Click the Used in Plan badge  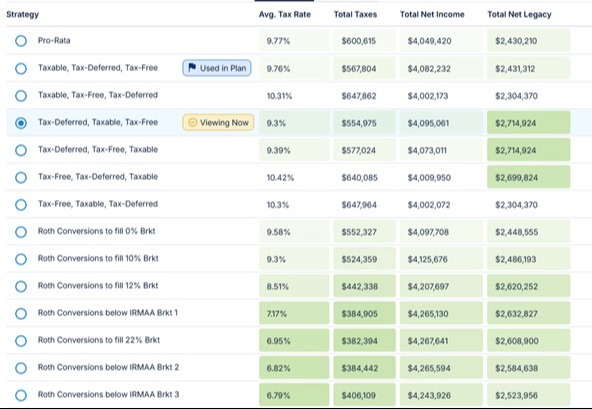[x=217, y=68]
